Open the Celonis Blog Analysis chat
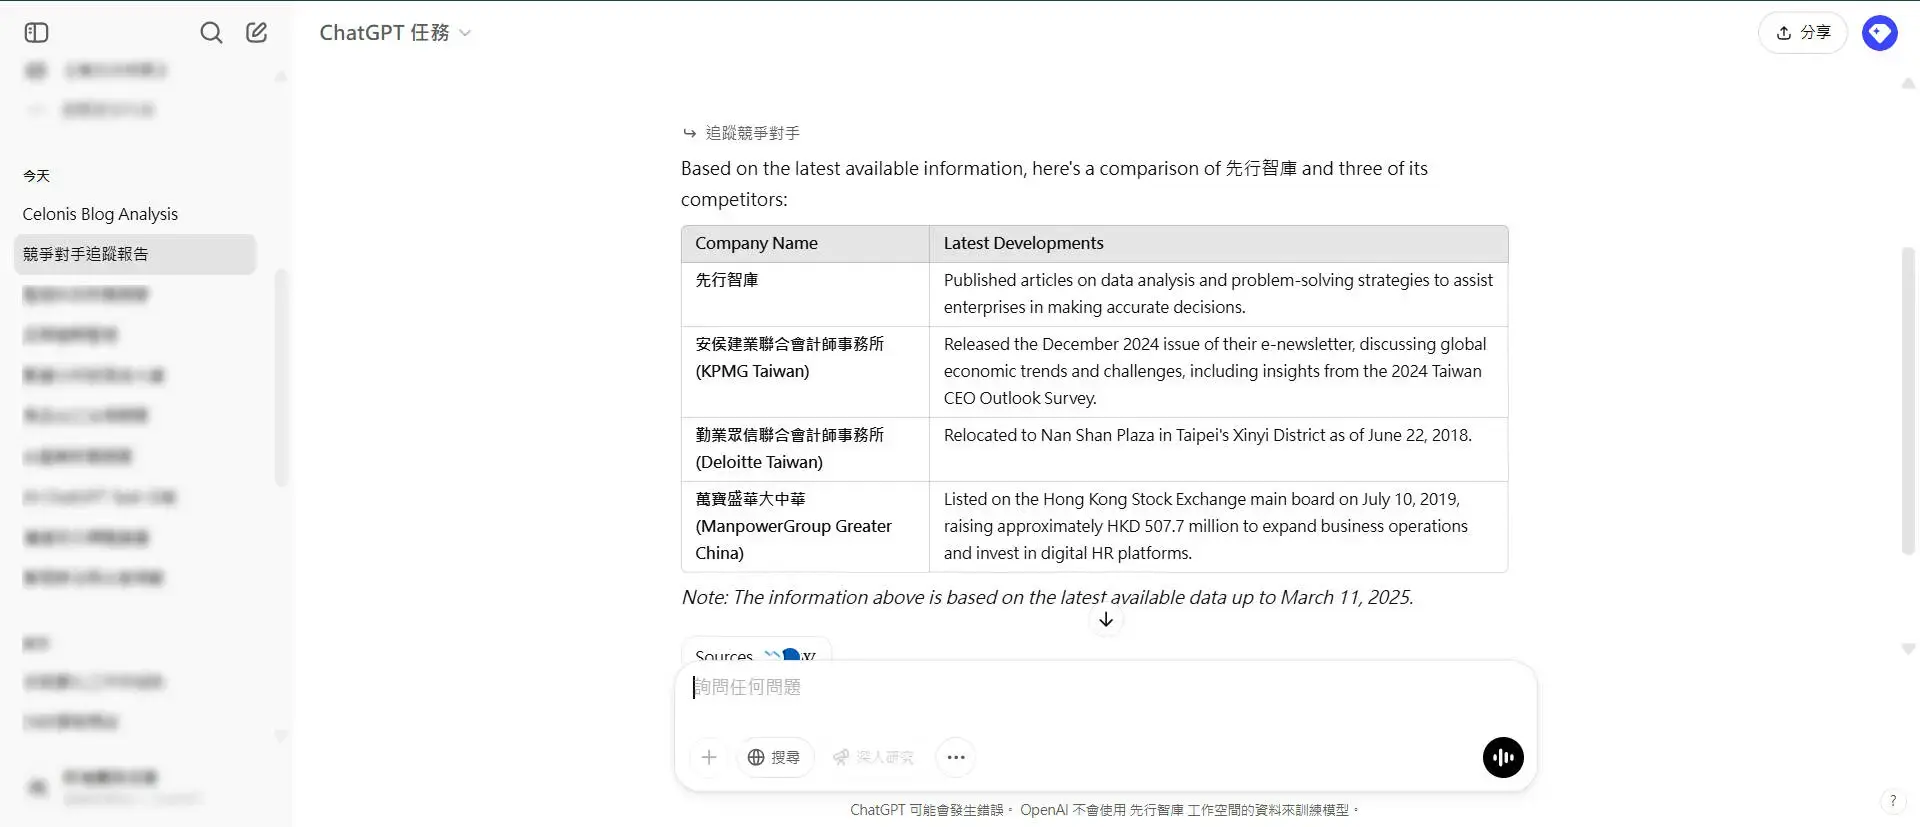The image size is (1920, 827). pos(100,214)
